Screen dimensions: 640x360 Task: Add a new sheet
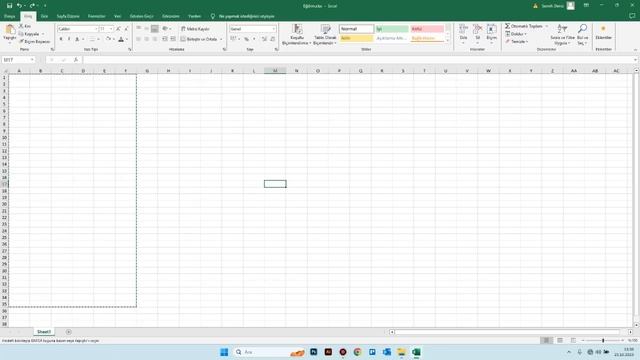point(69,332)
